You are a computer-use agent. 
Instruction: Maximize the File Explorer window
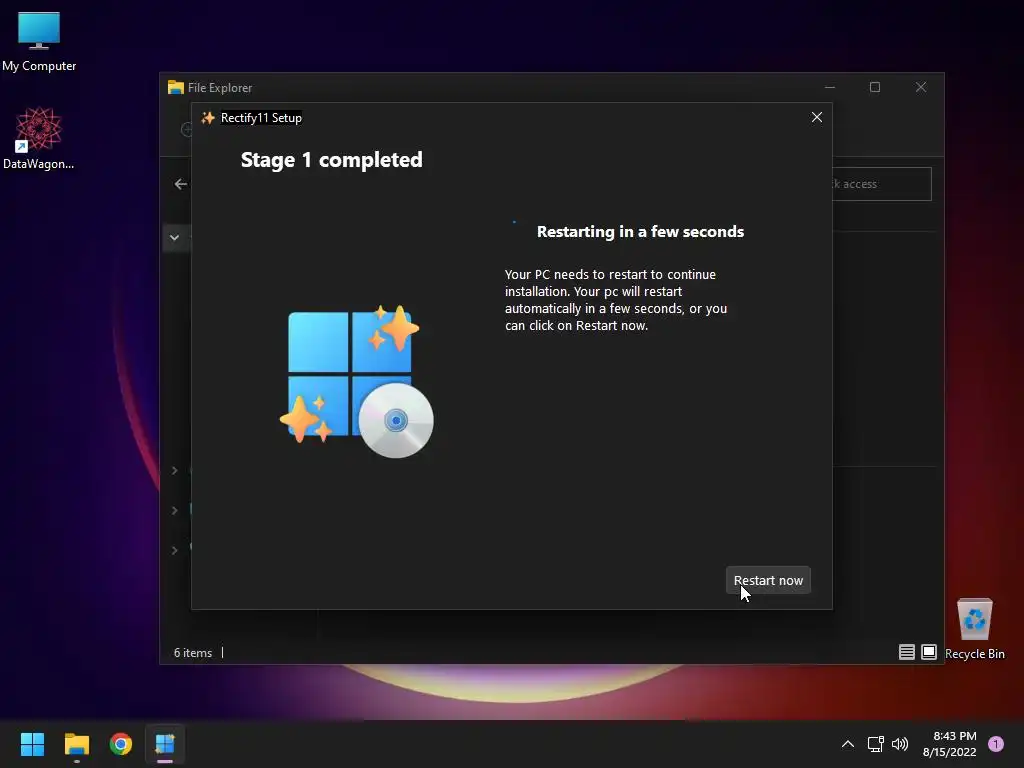click(x=875, y=87)
